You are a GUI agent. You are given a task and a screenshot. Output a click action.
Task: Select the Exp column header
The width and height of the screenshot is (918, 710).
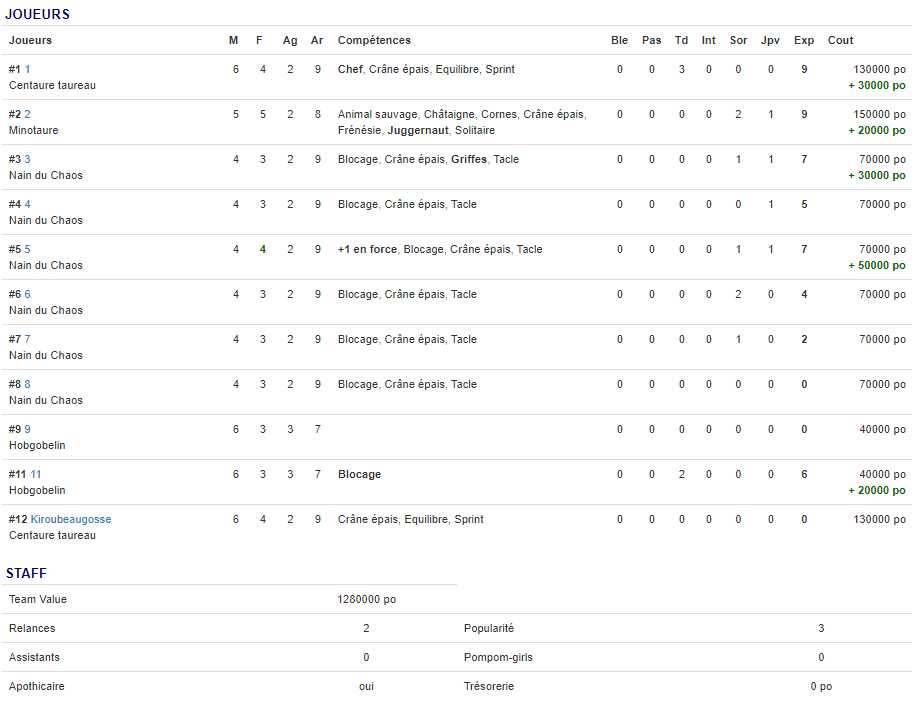click(x=804, y=40)
